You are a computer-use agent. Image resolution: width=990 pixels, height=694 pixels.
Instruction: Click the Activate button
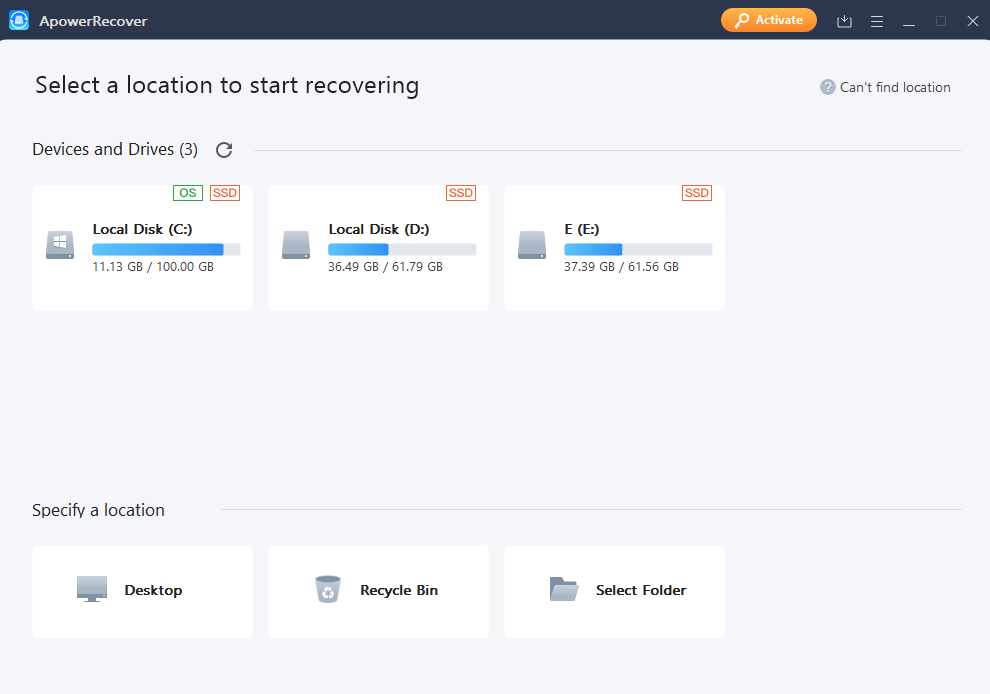(768, 19)
